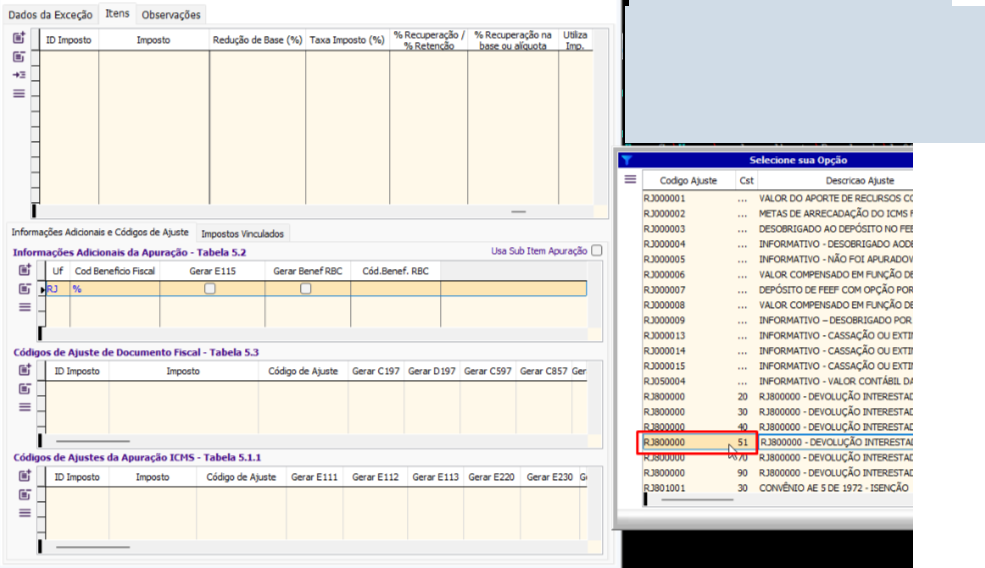The height and width of the screenshot is (568, 985).
Task: Add a row to Tabela 5.2 grid
Action: click(x=24, y=270)
